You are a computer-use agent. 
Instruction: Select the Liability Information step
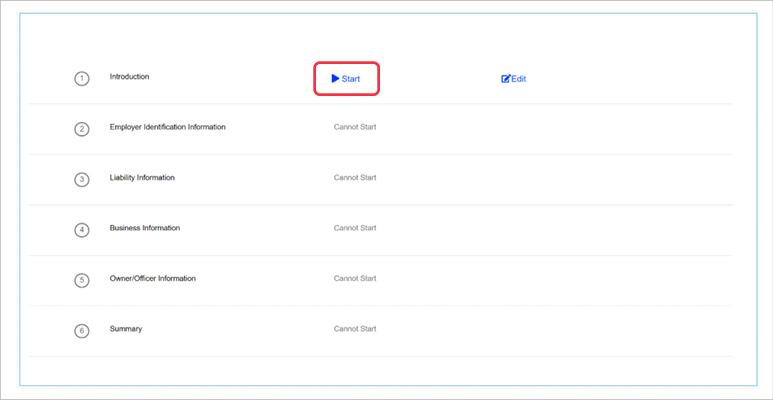[x=142, y=178]
